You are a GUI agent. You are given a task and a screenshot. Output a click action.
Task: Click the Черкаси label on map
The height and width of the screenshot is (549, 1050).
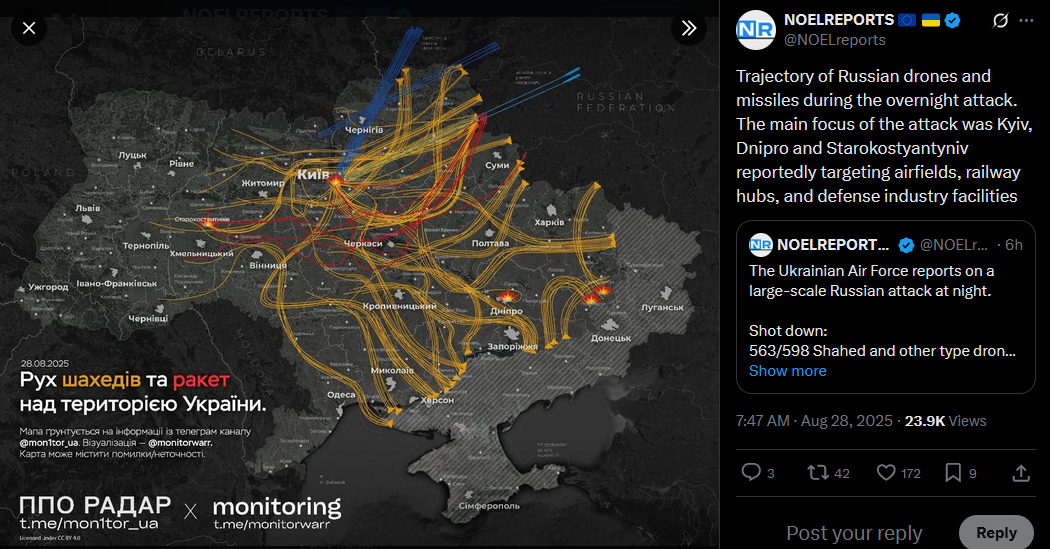click(x=363, y=244)
